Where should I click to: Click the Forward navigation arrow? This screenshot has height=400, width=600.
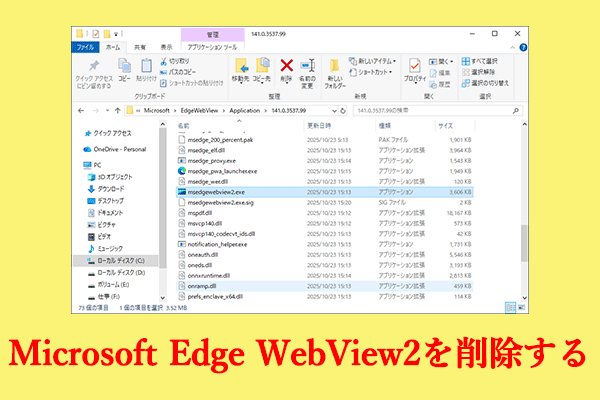click(x=96, y=111)
